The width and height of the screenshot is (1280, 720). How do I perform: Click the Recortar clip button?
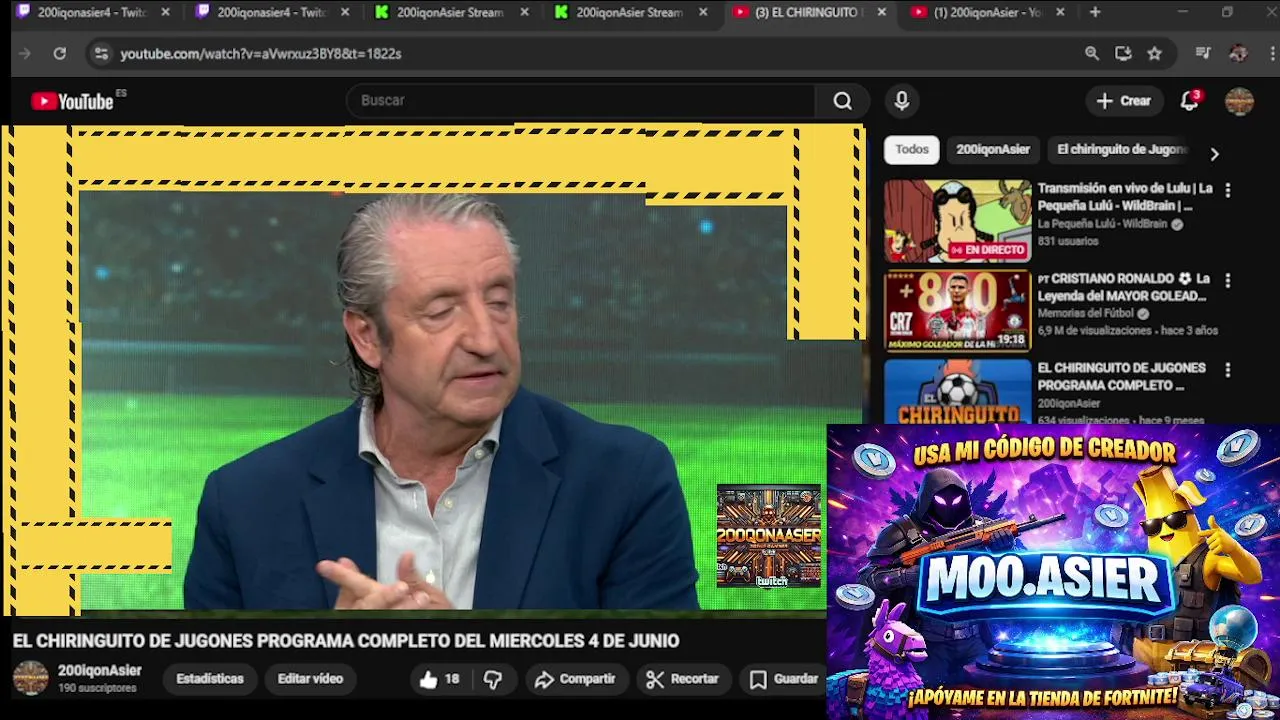(x=683, y=679)
